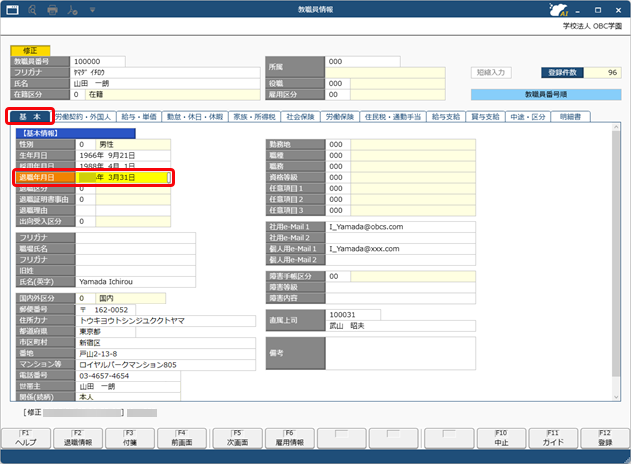Click the F5 次画面 button
631x464 pixels.
pos(237,438)
